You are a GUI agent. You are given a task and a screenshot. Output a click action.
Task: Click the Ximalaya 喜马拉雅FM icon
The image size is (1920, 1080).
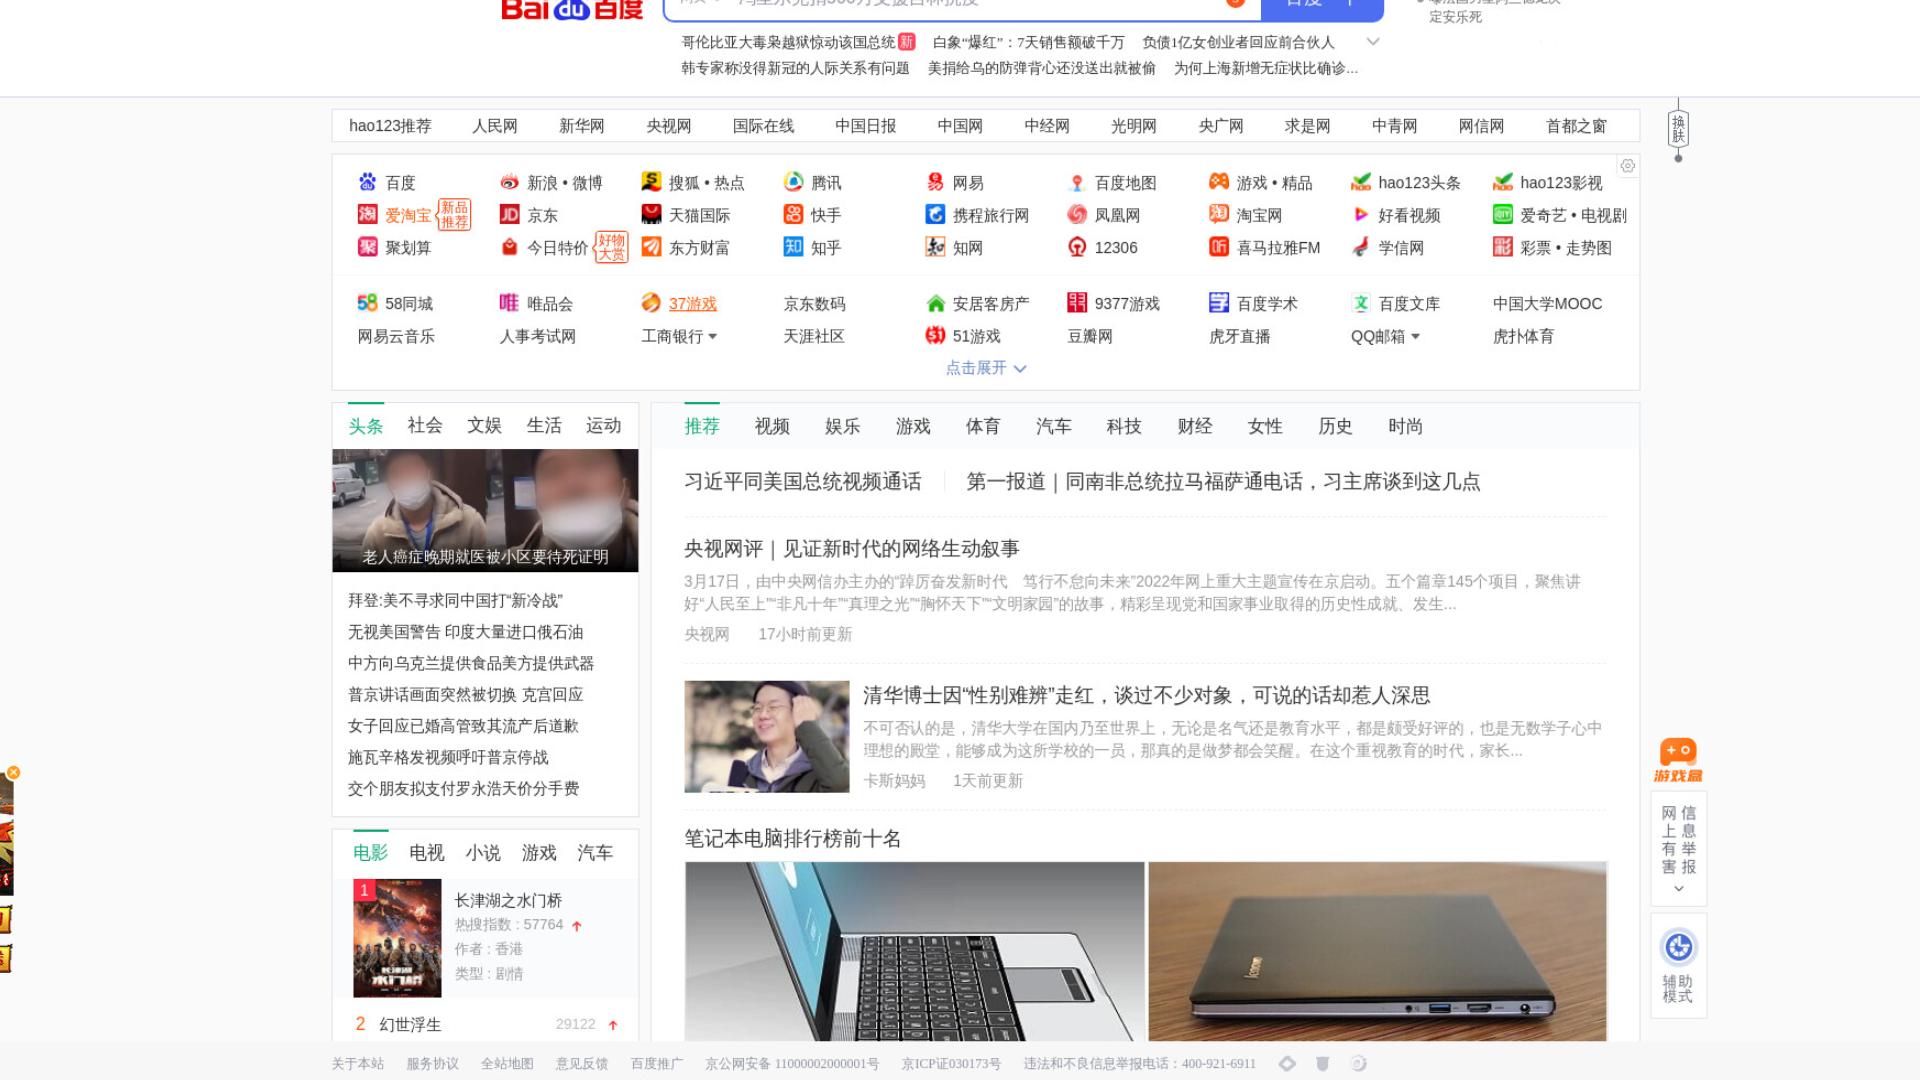(1219, 247)
